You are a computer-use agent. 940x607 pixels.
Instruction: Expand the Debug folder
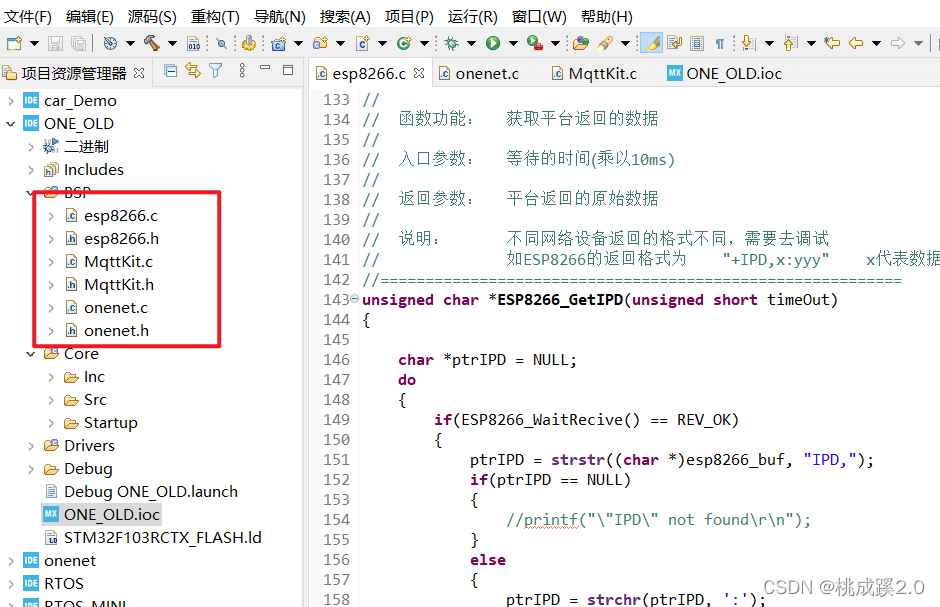(31, 469)
